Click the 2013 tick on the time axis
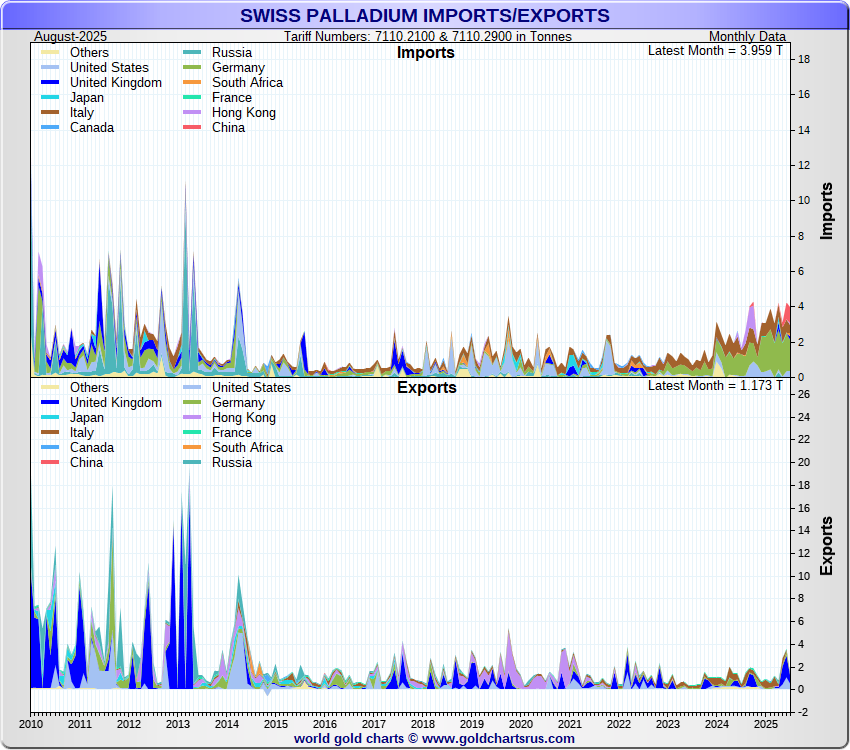850x750 pixels. [x=177, y=723]
